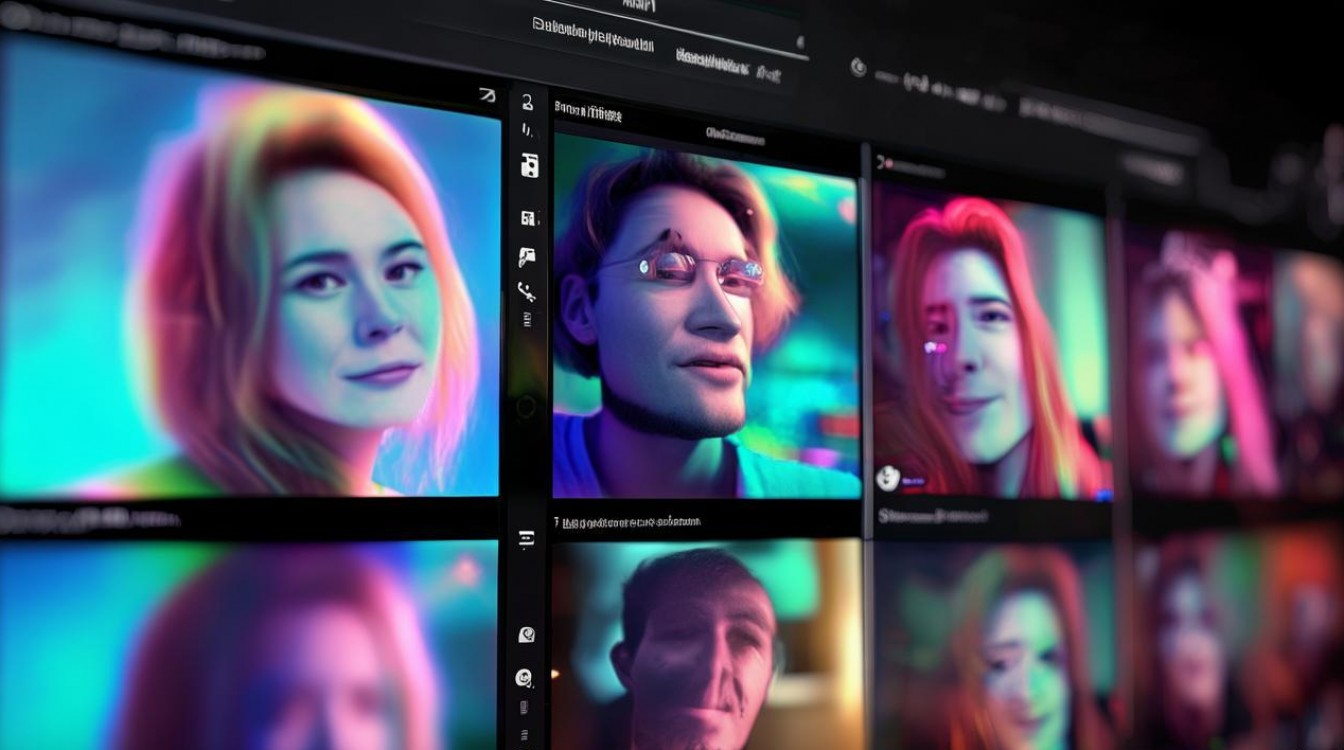Open the sharp portrait of the long red-haired woman
1344x750 pixels.
tap(991, 340)
